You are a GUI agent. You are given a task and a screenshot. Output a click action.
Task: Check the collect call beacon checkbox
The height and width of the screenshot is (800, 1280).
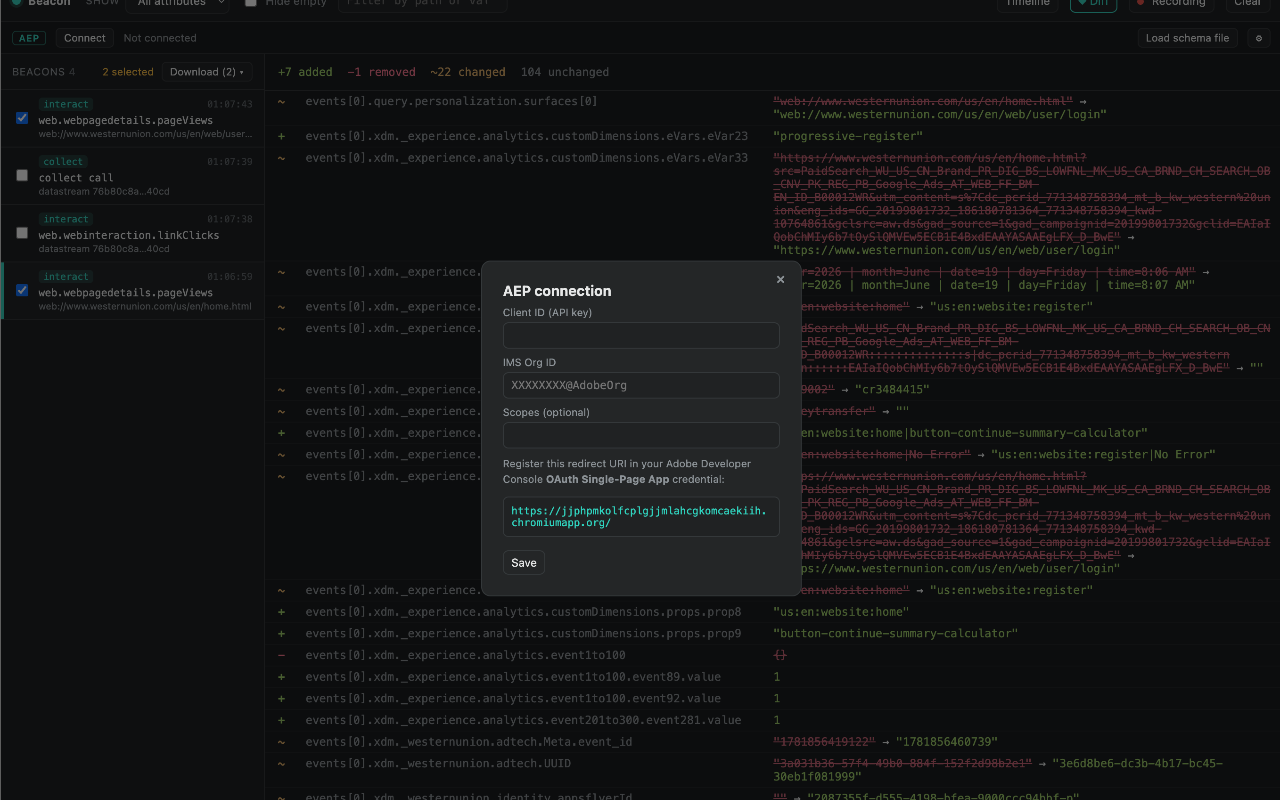coord(22,175)
